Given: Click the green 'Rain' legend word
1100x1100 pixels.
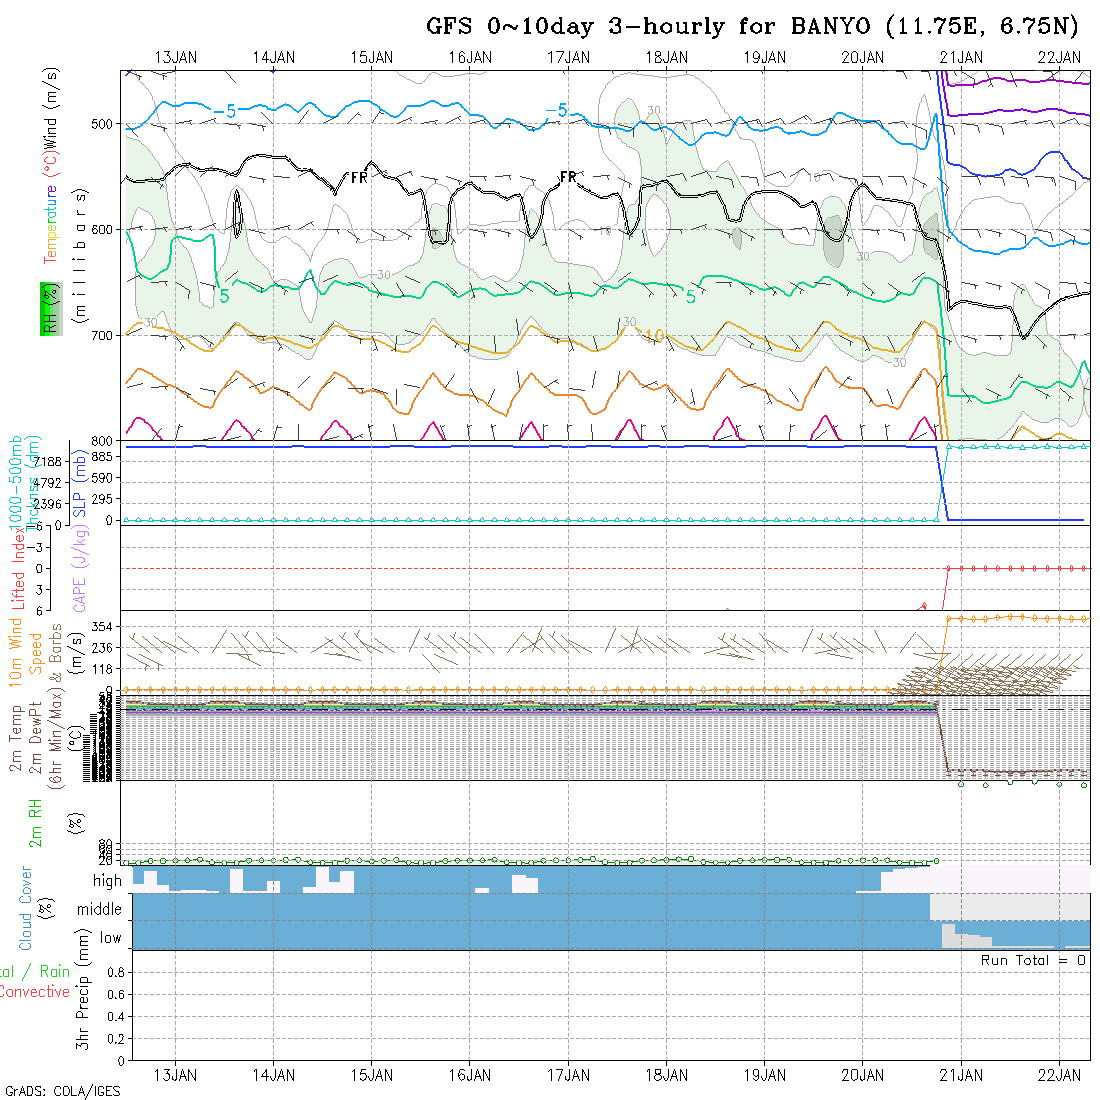Looking at the screenshot, I should 54,972.
